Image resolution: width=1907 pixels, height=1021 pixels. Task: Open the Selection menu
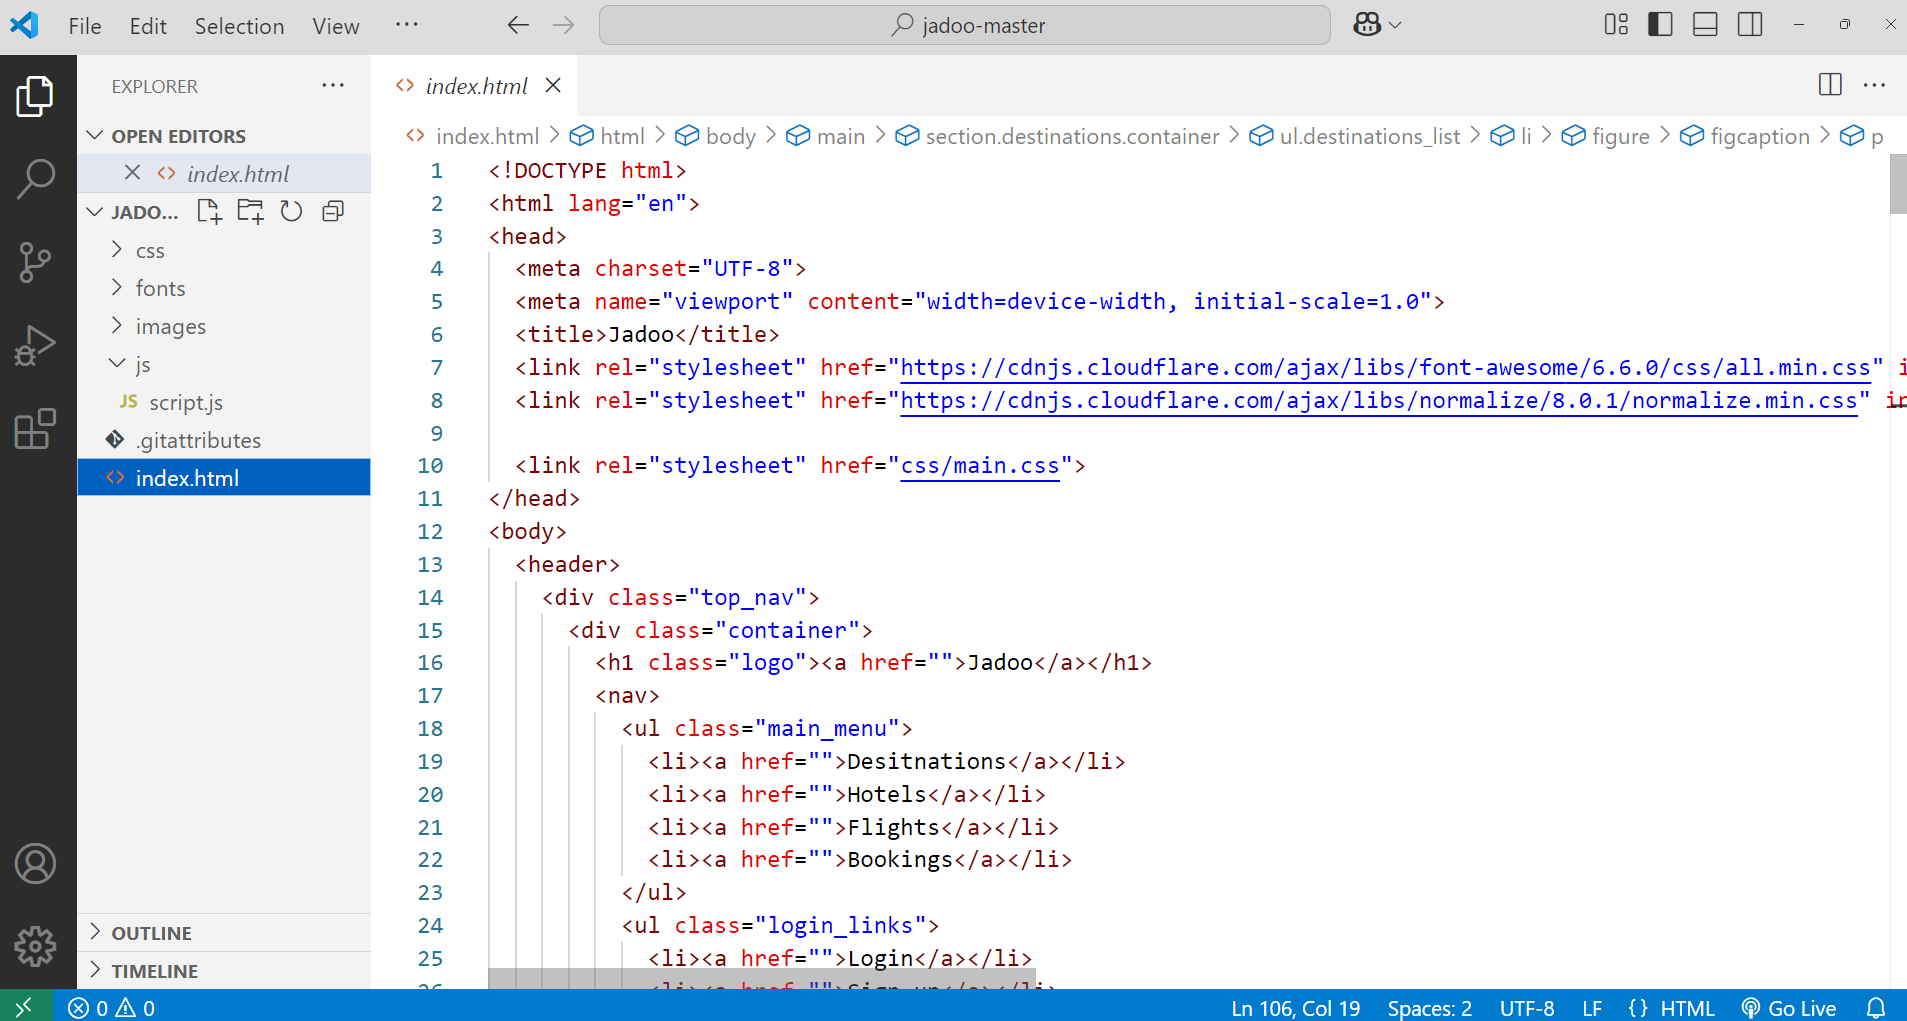(x=239, y=25)
